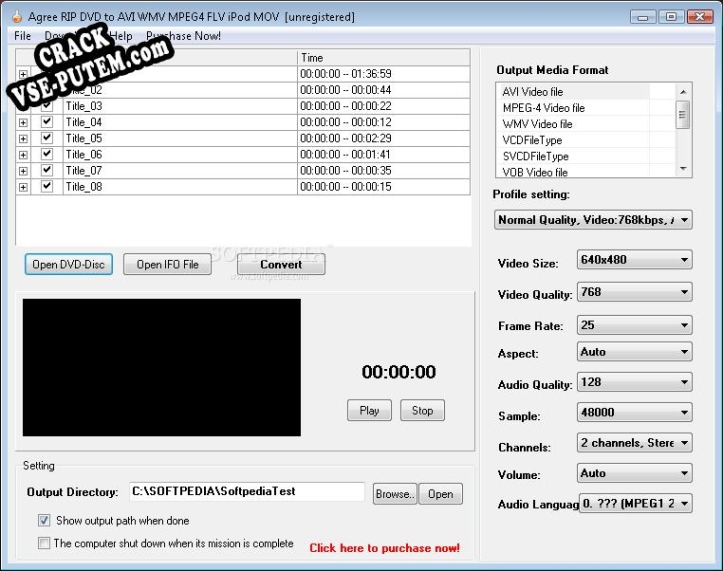Open the Volume dropdown
The height and width of the screenshot is (571, 723).
coord(634,473)
